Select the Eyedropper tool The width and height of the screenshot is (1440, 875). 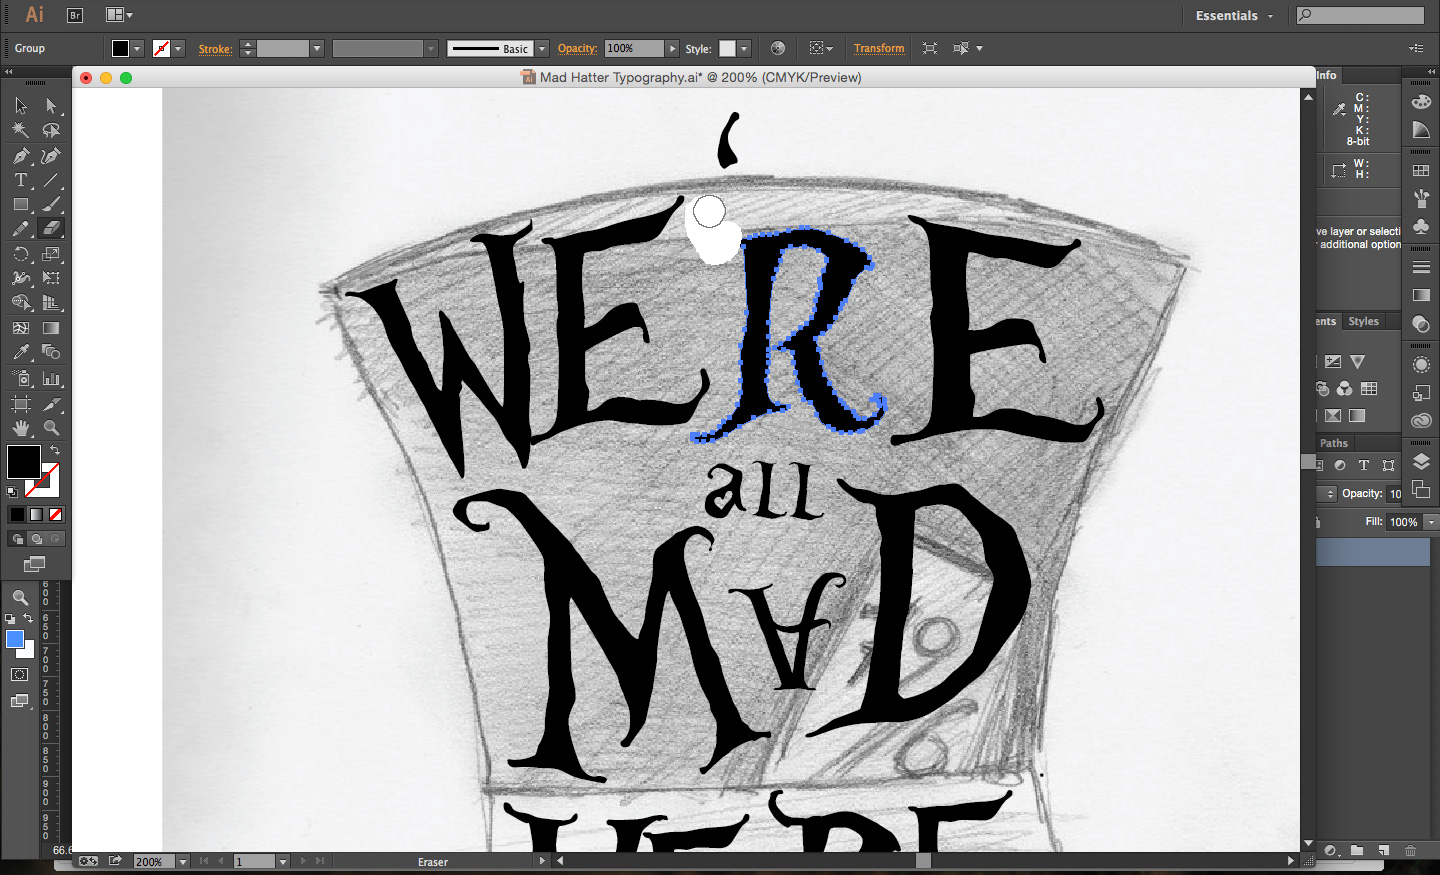point(21,352)
